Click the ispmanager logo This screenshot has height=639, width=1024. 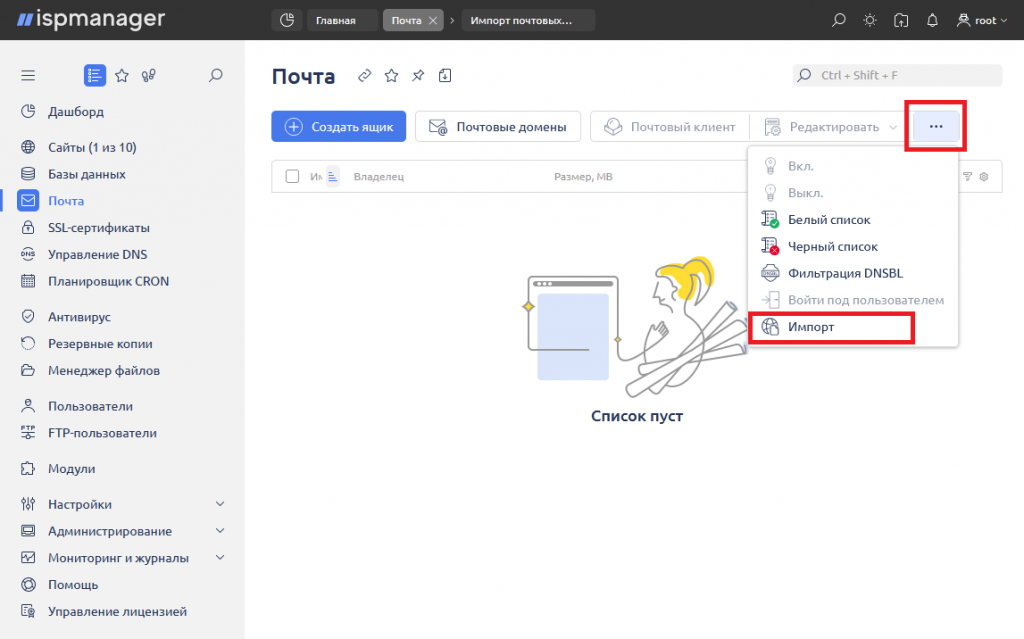(x=91, y=19)
